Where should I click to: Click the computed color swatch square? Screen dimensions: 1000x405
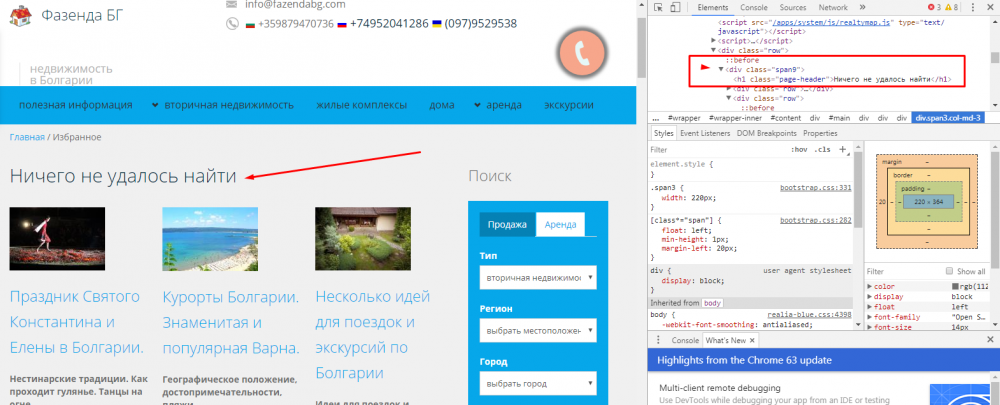(x=955, y=287)
